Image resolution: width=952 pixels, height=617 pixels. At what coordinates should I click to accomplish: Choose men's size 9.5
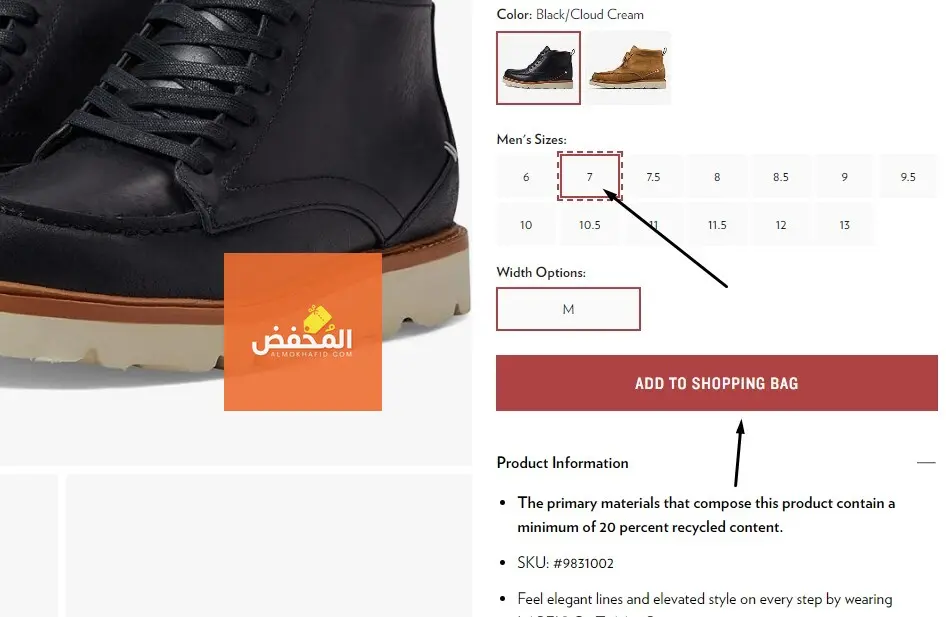point(908,177)
